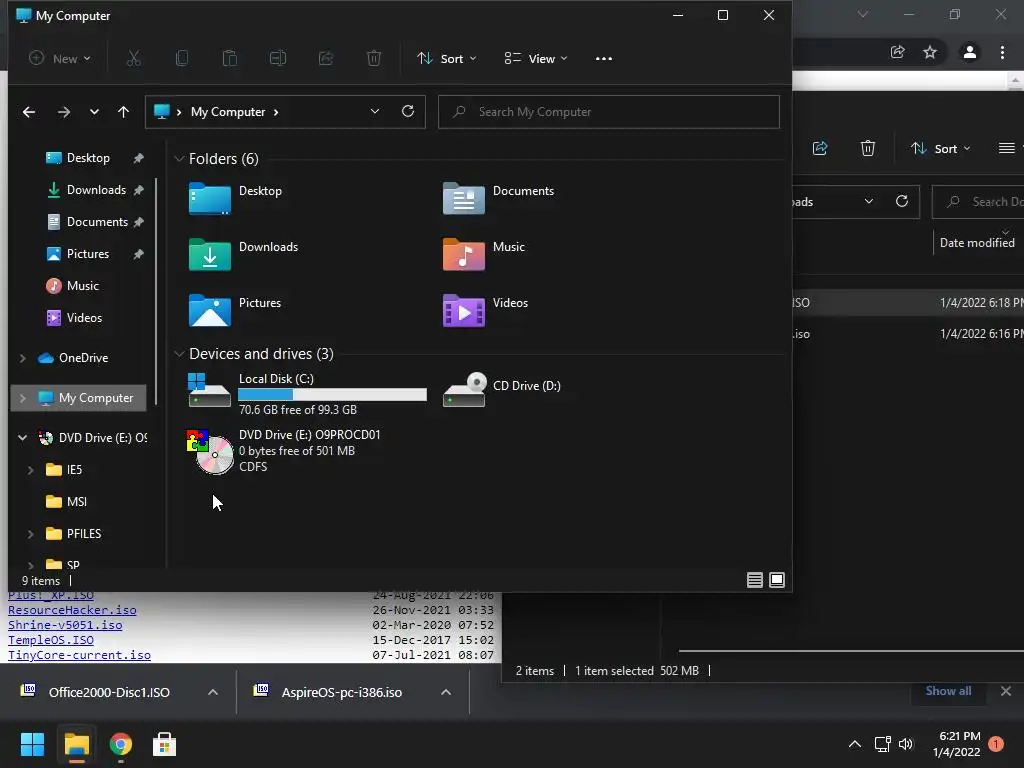Open the View options menu
1024x768 pixels.
point(536,58)
